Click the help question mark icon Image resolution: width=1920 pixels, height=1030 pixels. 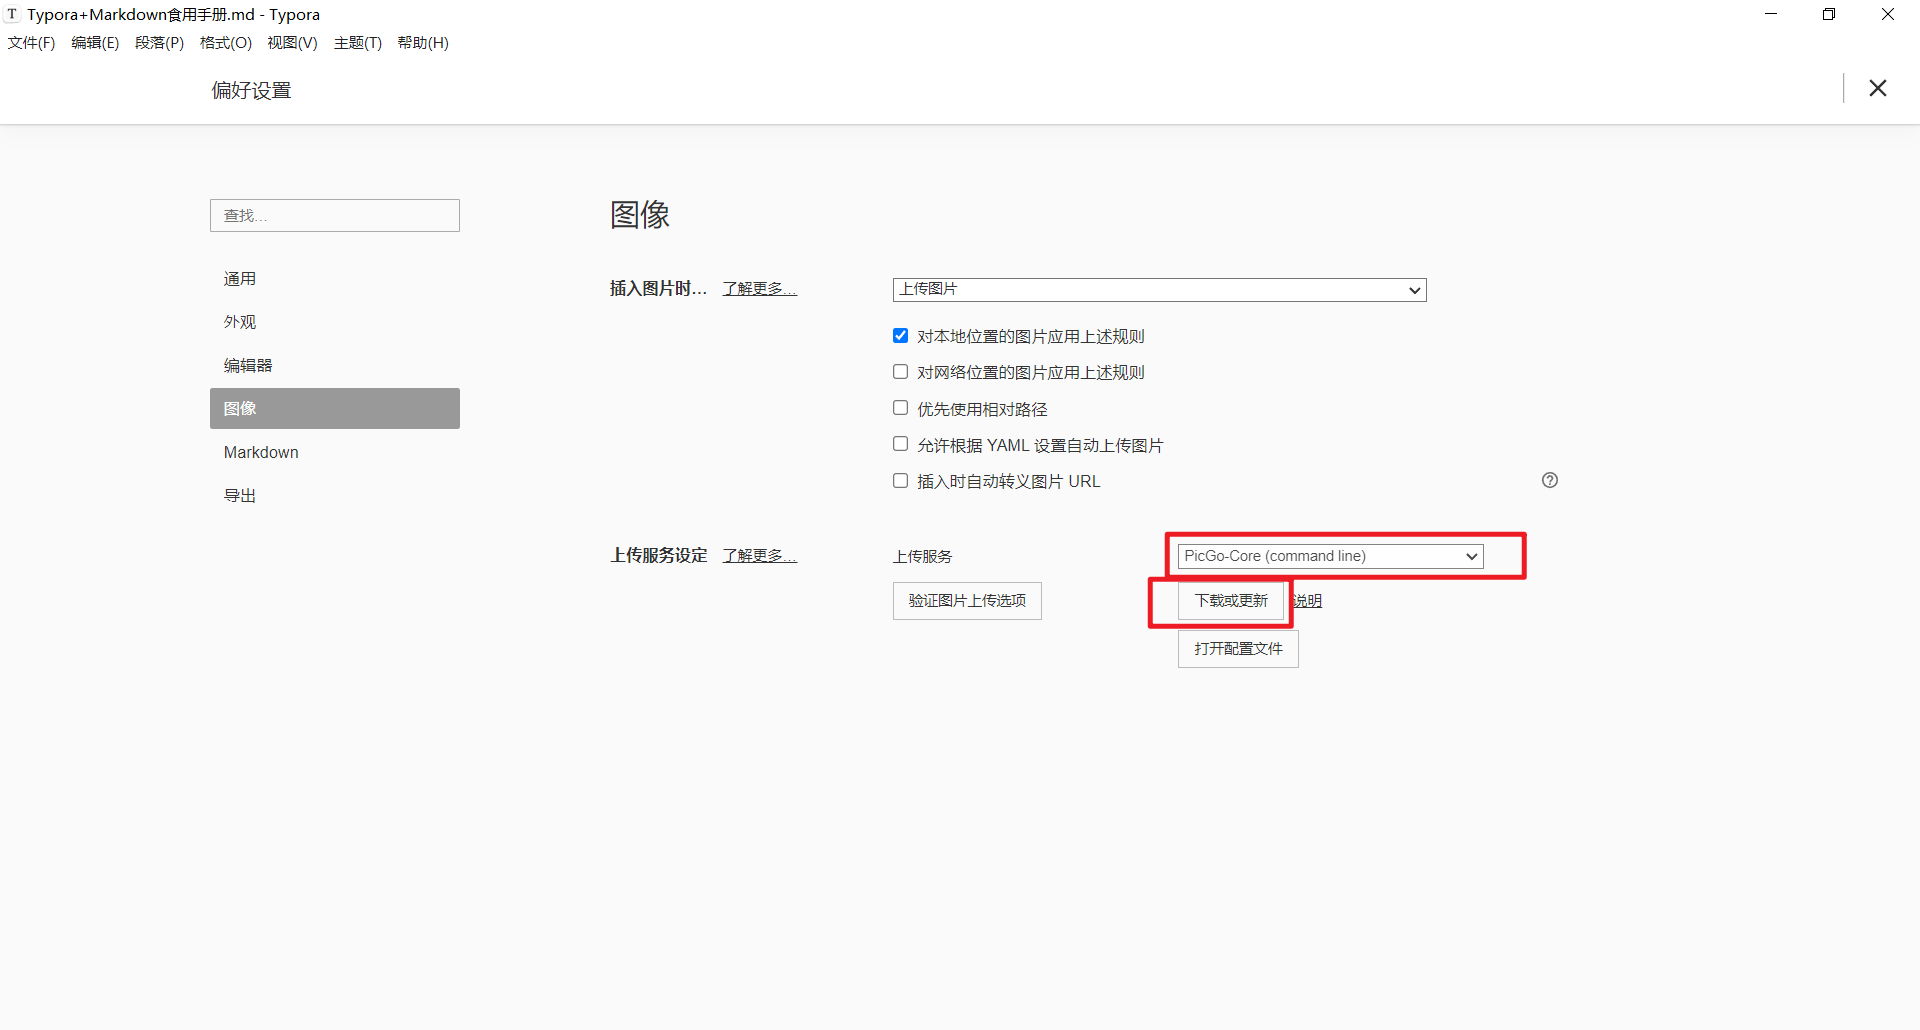tap(1550, 480)
